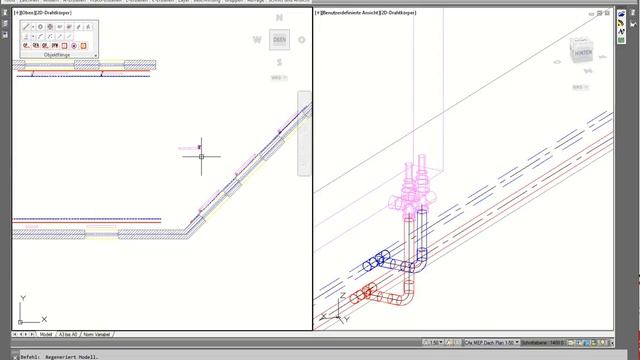Open the WKS dropdown under the right ViewCube

pyautogui.click(x=580, y=87)
